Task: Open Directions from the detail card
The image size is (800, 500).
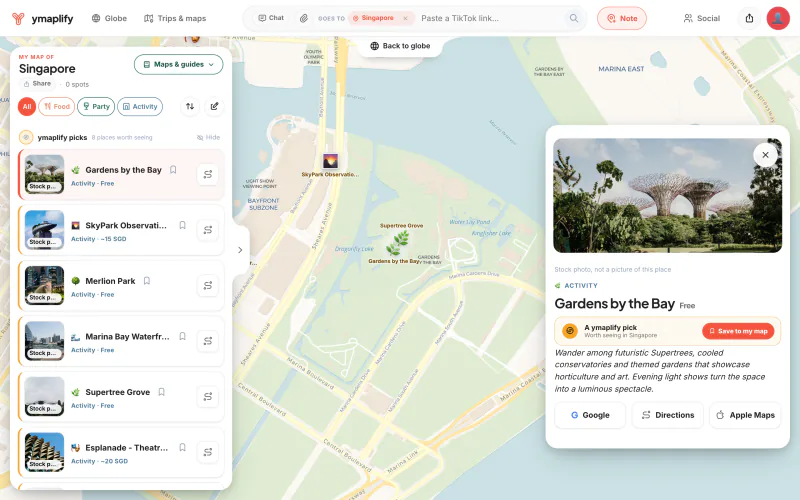Action: [x=668, y=415]
